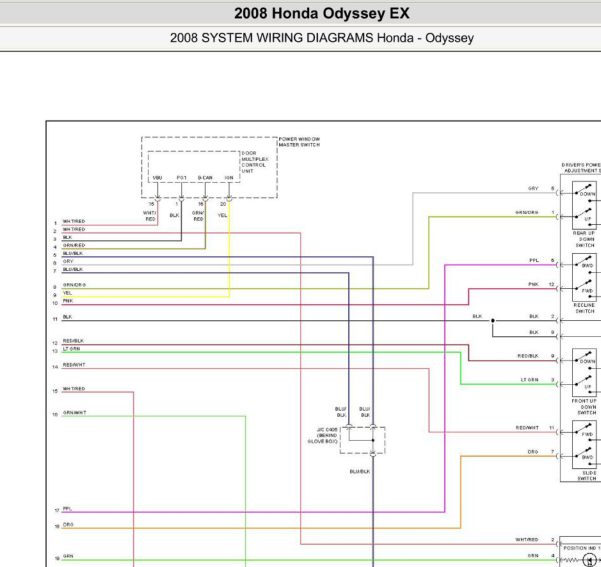
Task: Click the 'PNK' label on left wire 10
Action: coord(68,301)
